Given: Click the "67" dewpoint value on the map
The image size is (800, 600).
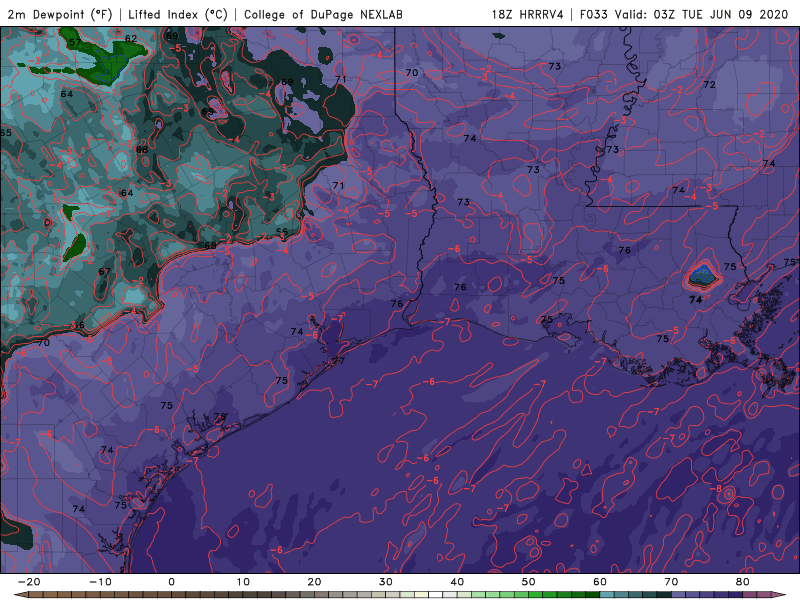Looking at the screenshot, I should pyautogui.click(x=105, y=271).
